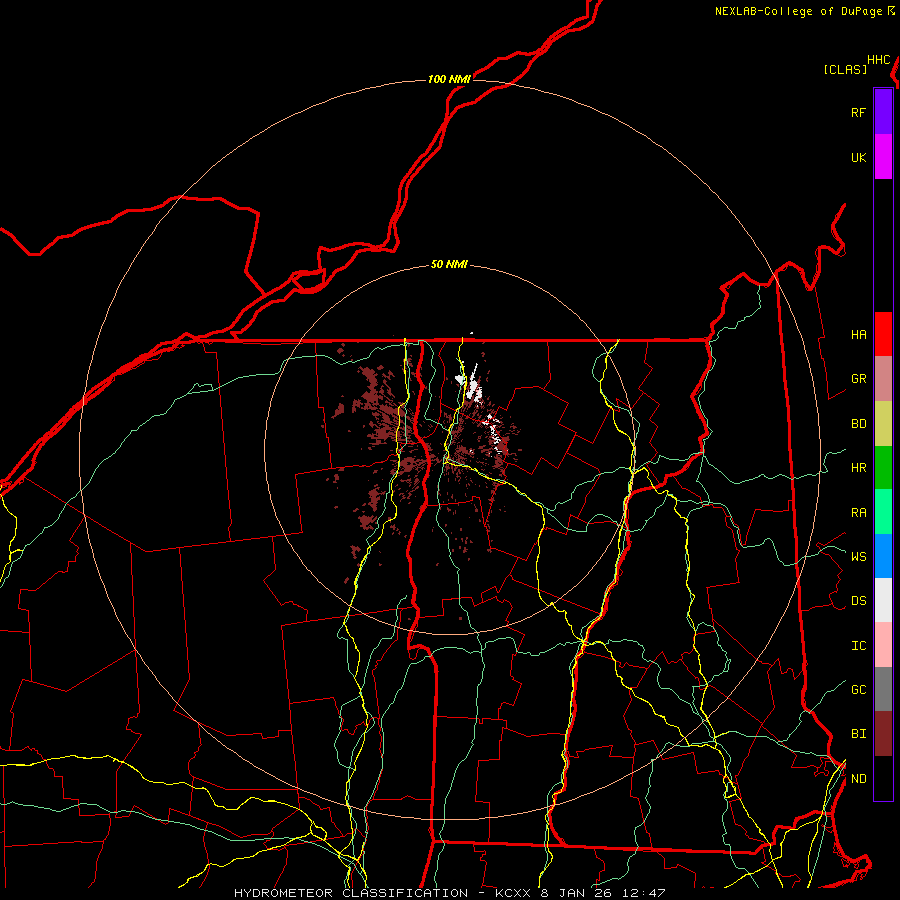
Task: Click the 8 JAN 26 date text
Action: (577, 893)
